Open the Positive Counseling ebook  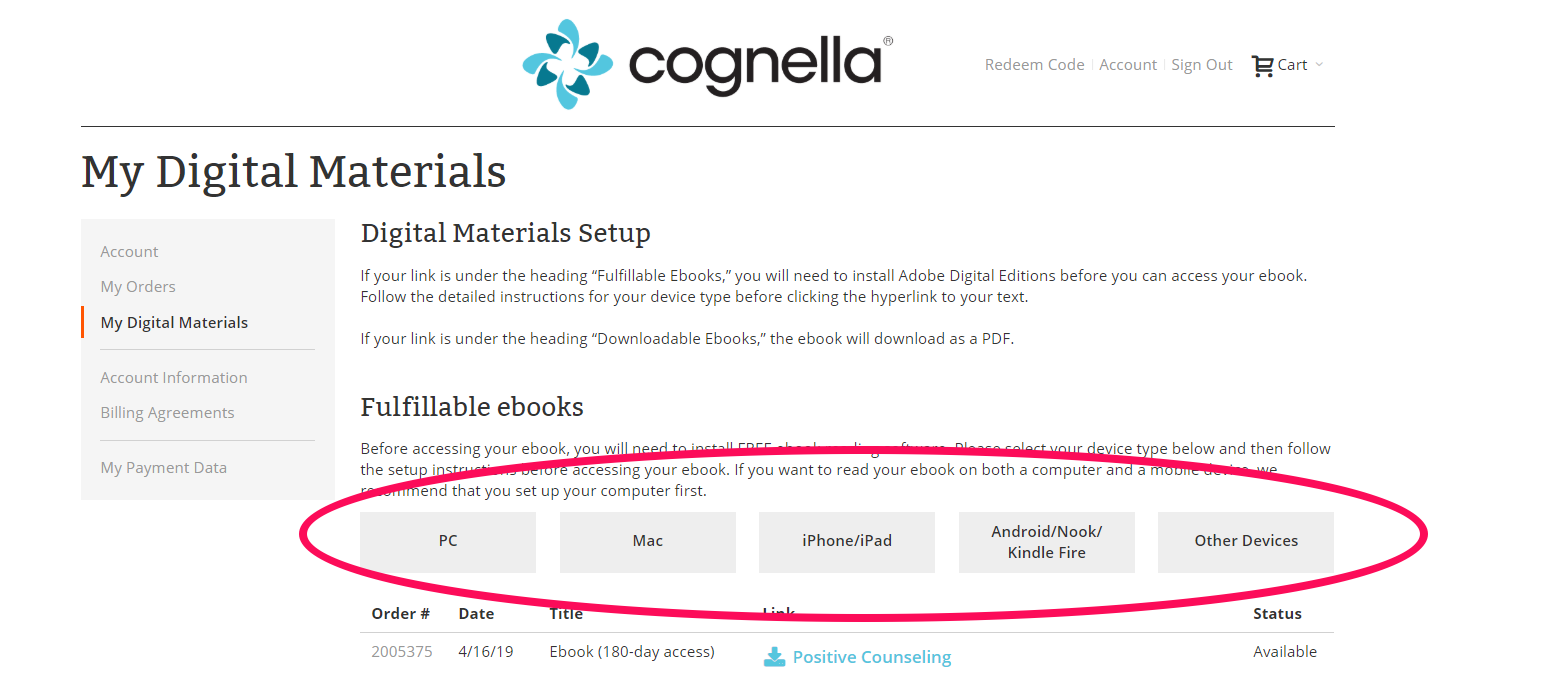(871, 657)
